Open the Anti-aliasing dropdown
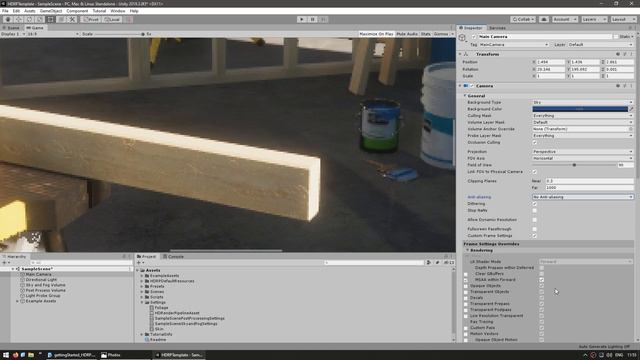Screen dimensions: 640x360 (x=583, y=197)
